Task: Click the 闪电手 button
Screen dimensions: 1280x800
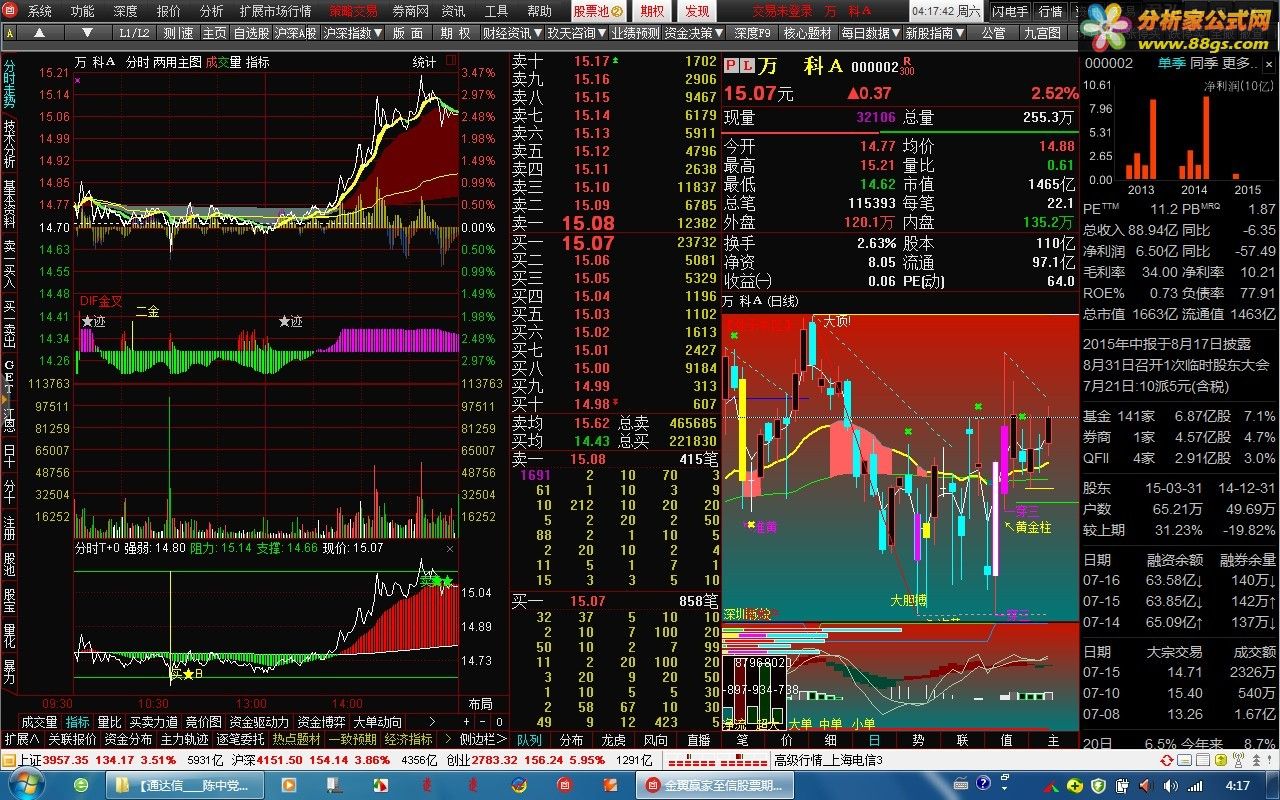Action: click(1010, 11)
